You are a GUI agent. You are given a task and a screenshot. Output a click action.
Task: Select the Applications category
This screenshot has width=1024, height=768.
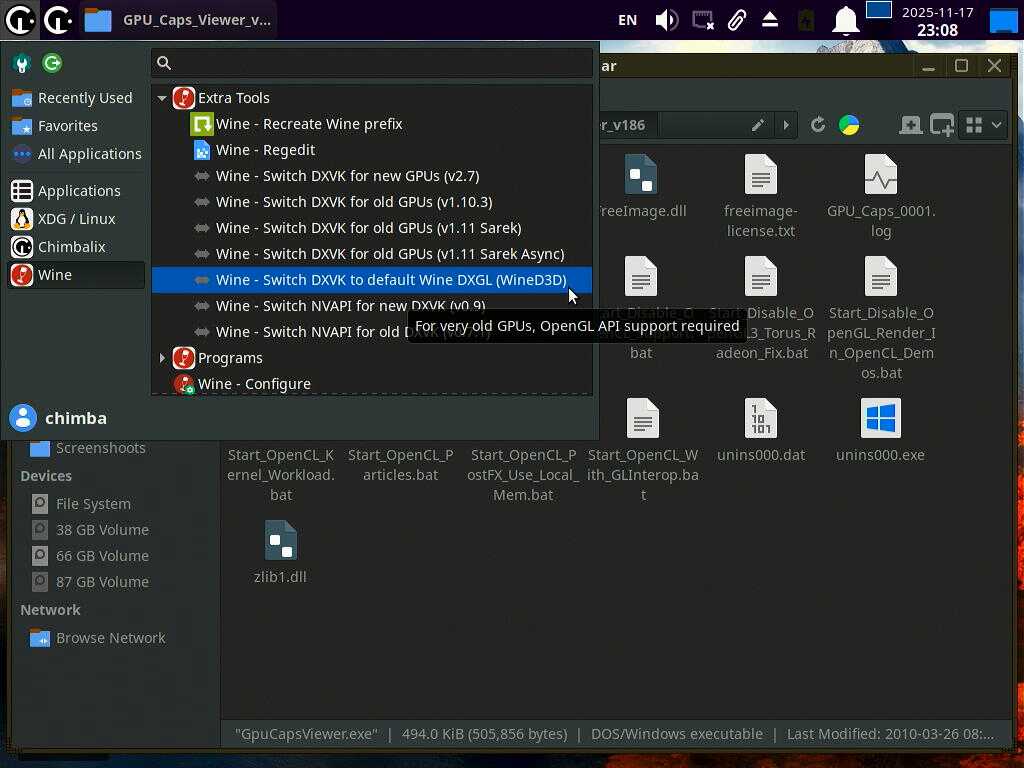pyautogui.click(x=76, y=191)
